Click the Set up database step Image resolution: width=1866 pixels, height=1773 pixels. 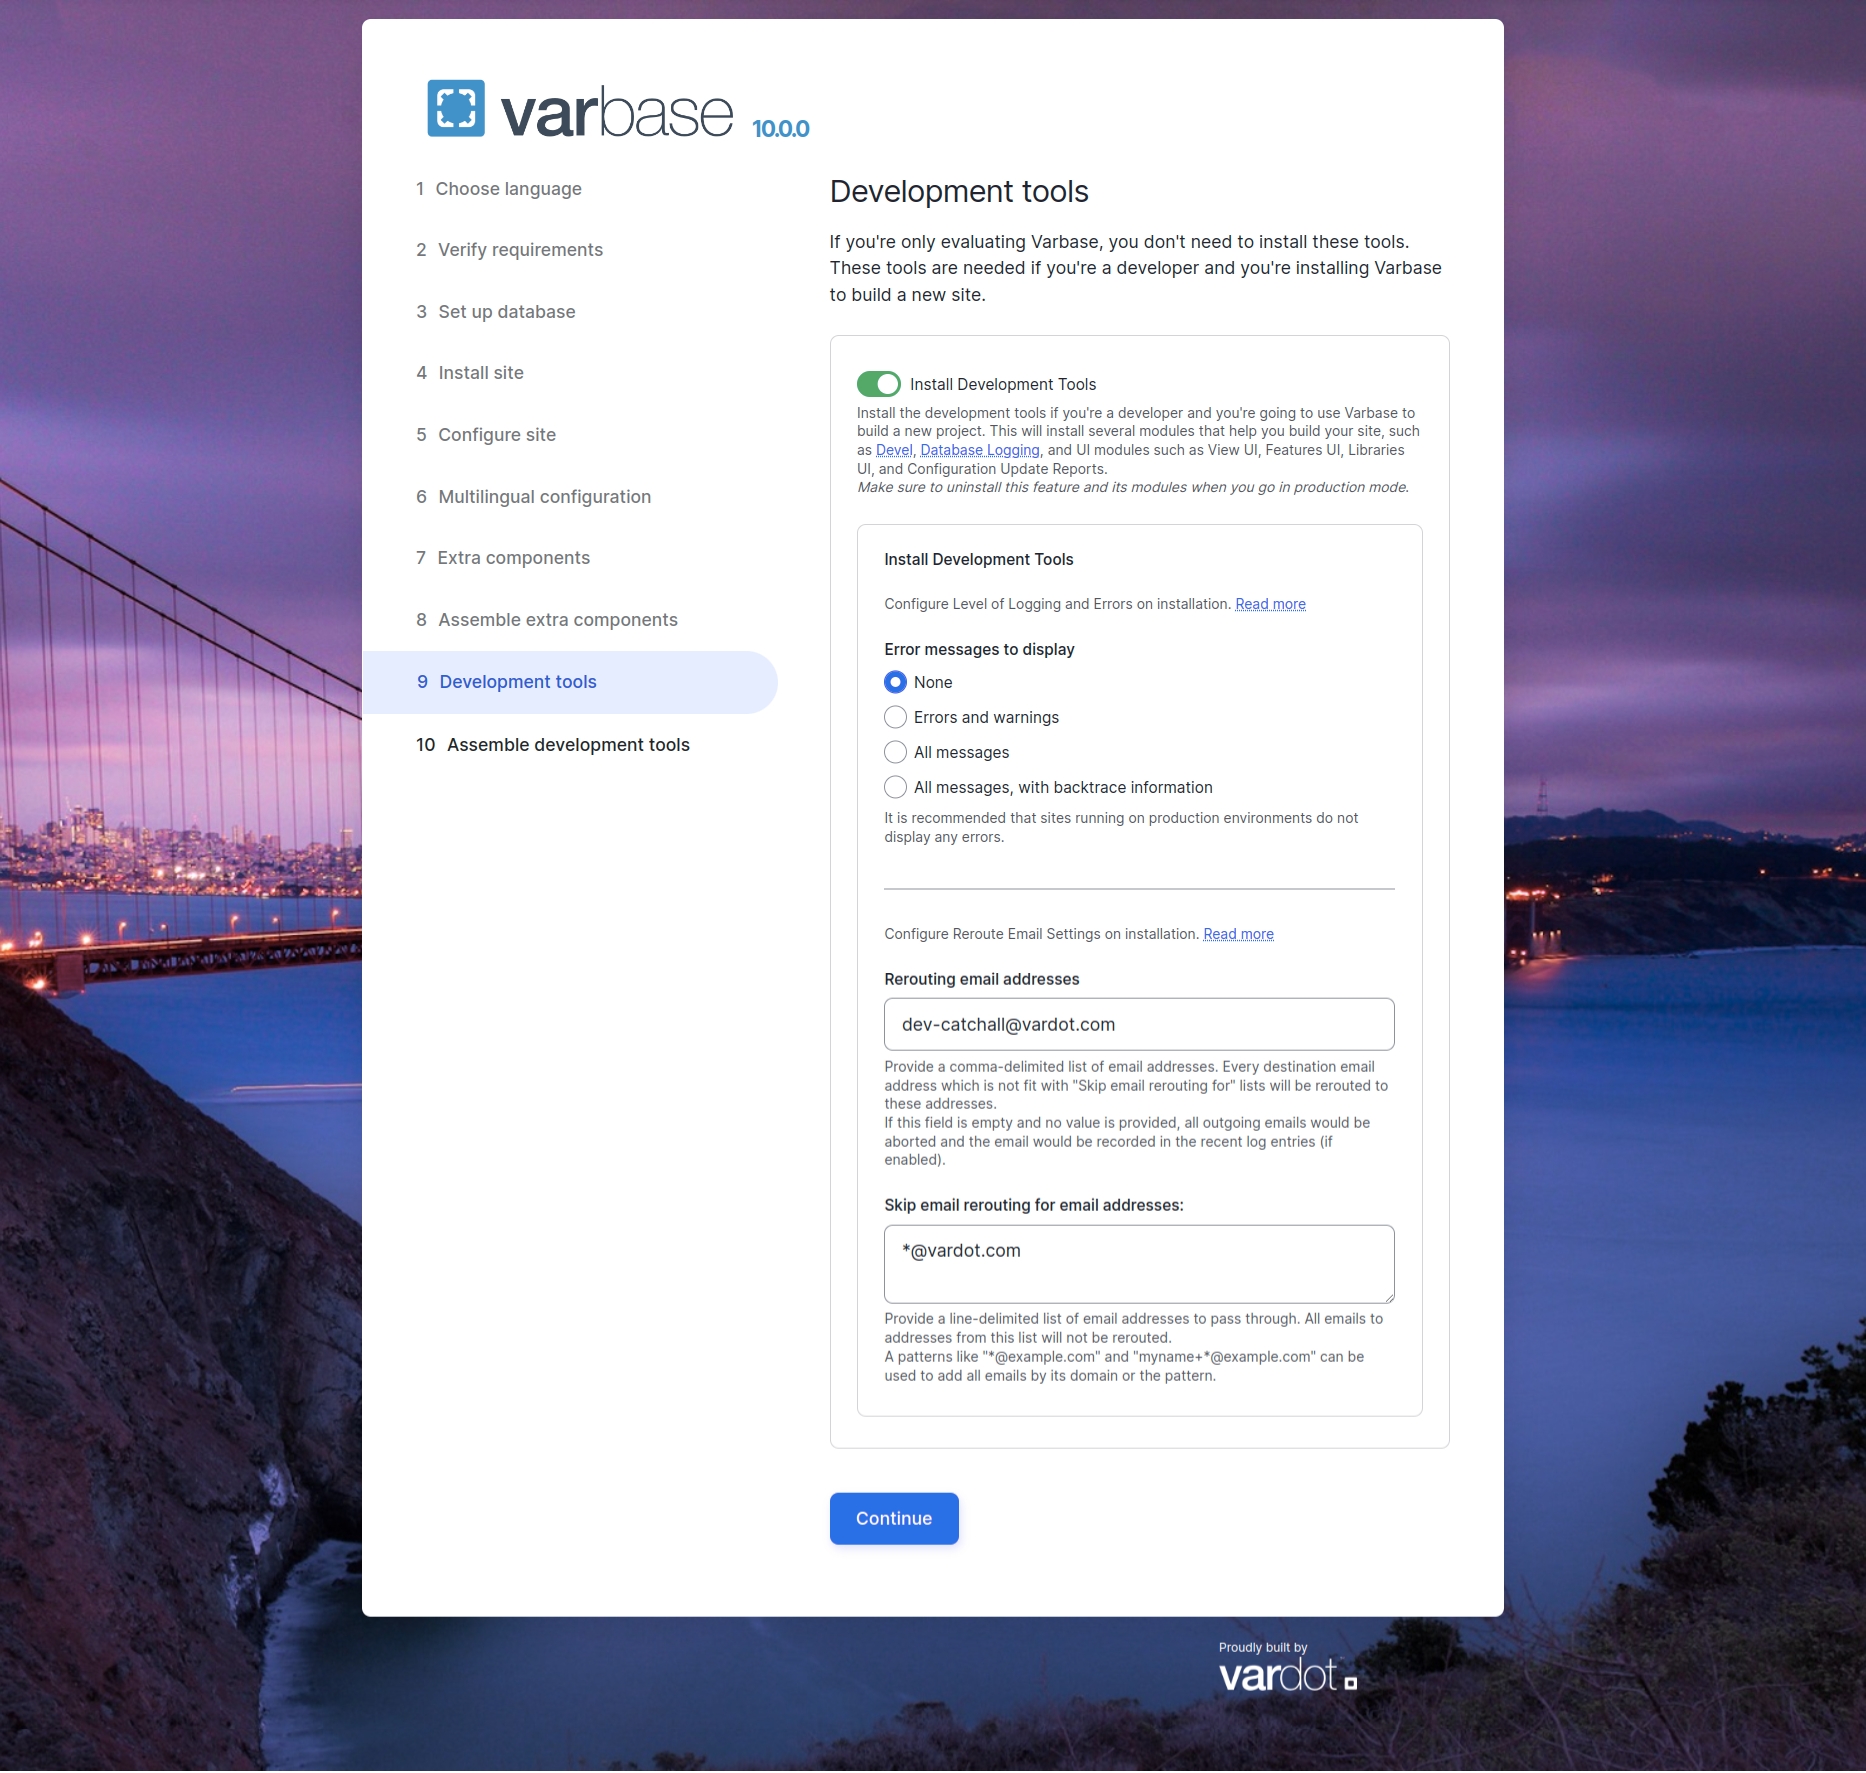pos(506,312)
